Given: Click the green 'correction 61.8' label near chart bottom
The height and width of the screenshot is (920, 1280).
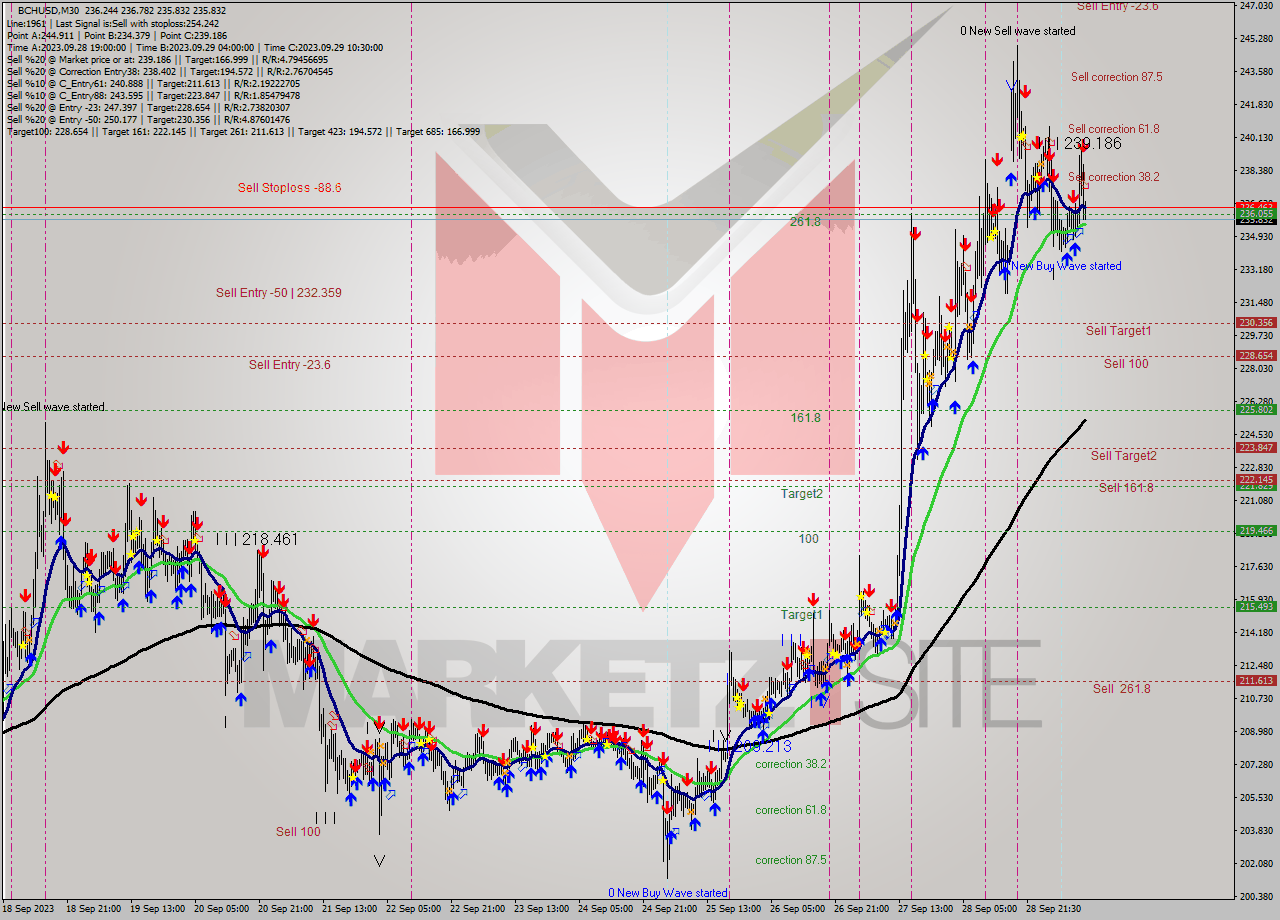Looking at the screenshot, I should tap(790, 810).
